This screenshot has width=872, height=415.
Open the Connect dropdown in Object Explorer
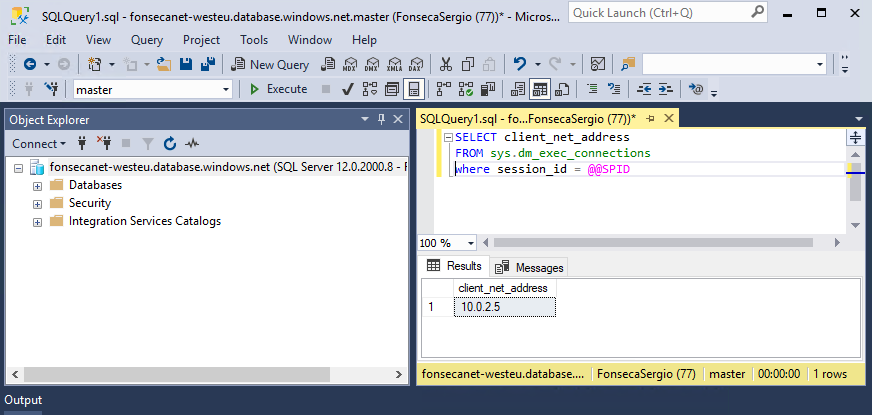(39, 144)
